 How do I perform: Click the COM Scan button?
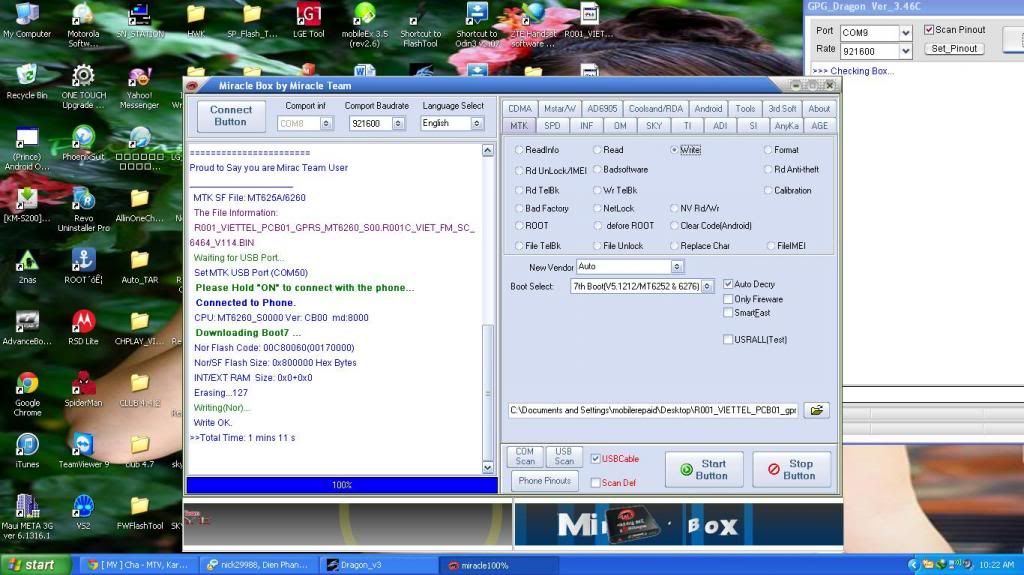[524, 456]
